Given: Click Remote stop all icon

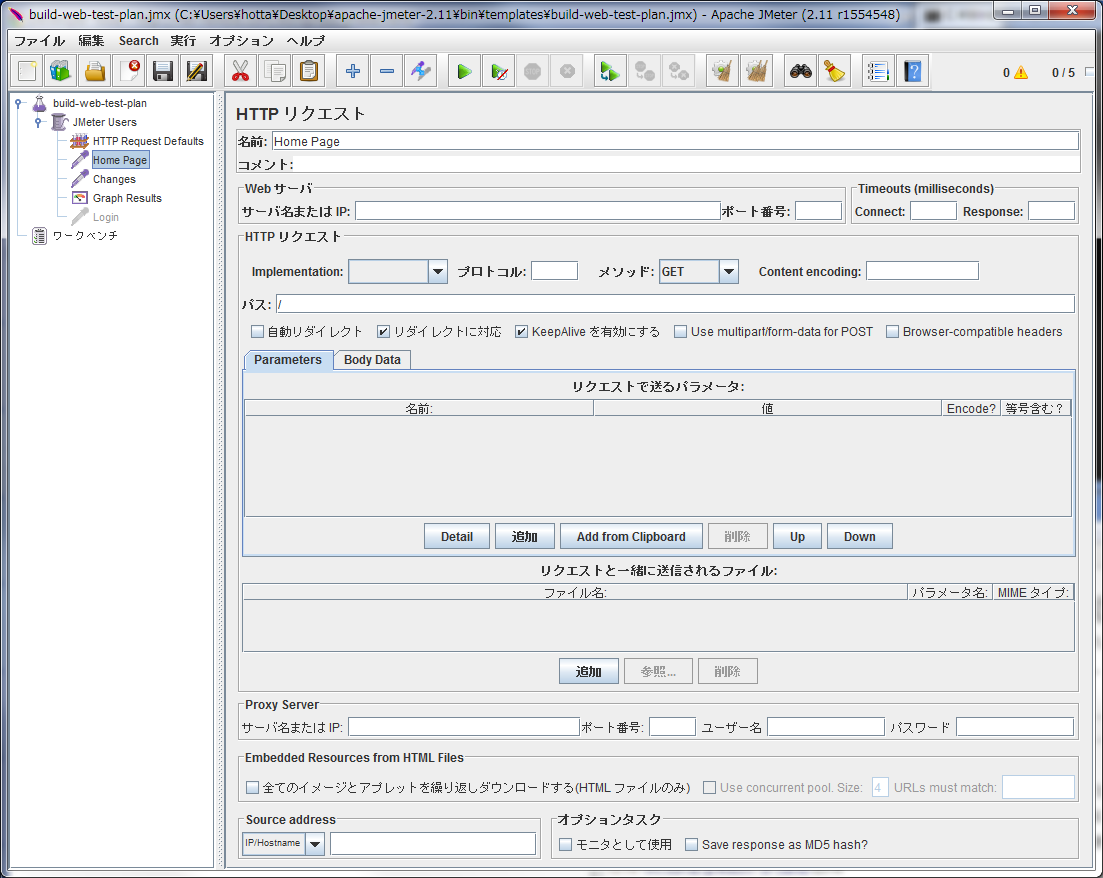Looking at the screenshot, I should click(644, 71).
